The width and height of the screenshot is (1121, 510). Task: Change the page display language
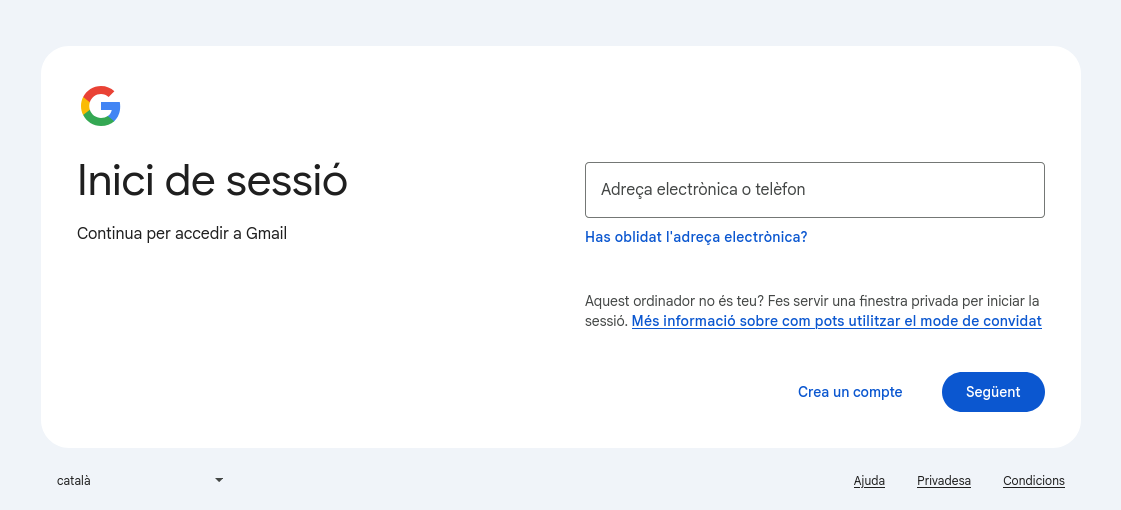(140, 480)
